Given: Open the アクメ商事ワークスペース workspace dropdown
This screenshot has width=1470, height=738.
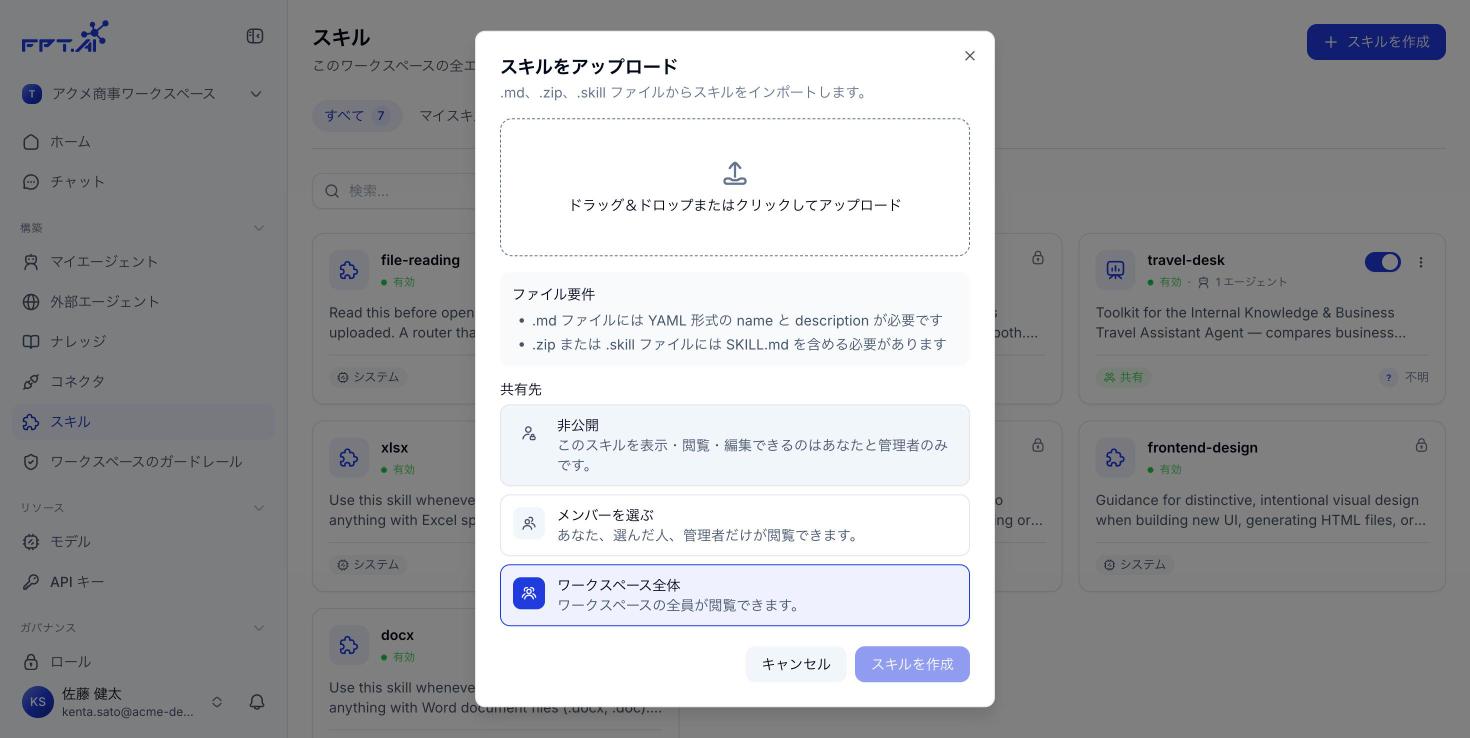Looking at the screenshot, I should click(143, 93).
